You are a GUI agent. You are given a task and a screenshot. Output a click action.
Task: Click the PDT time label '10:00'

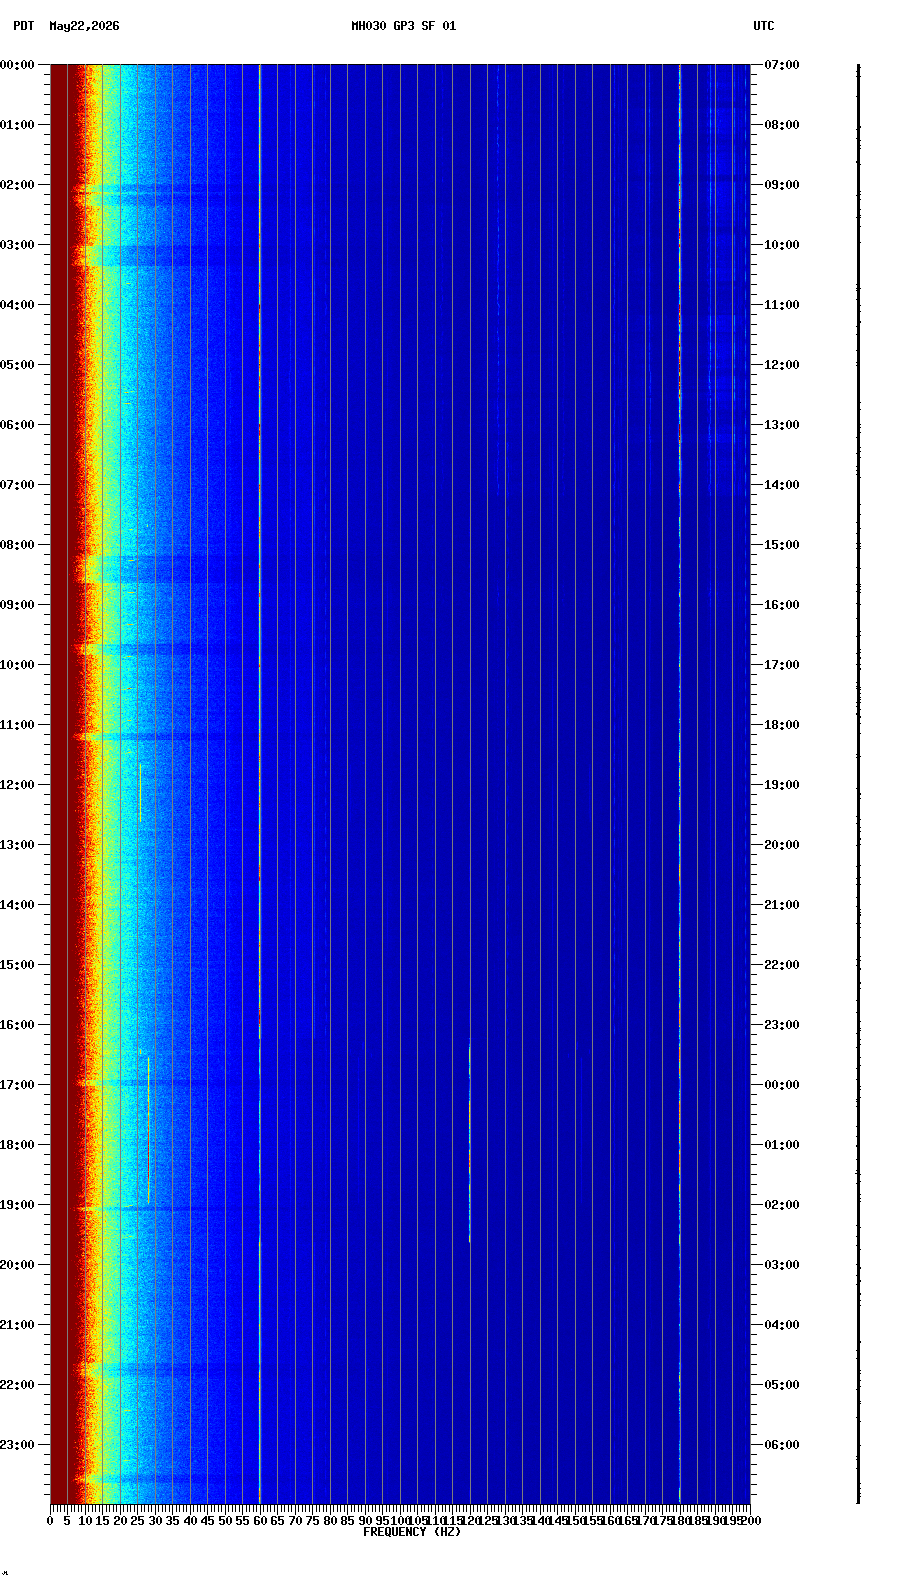(x=17, y=665)
